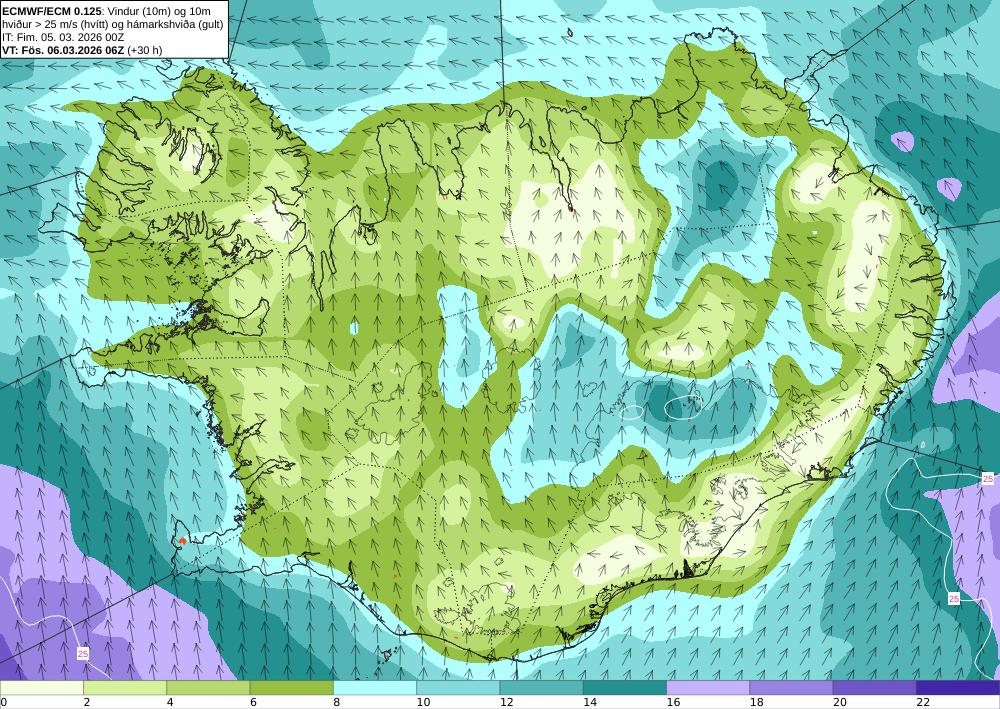This screenshot has height=709, width=1000.
Task: Click the 'ECMWF/ECM 0.125' model title text
Action: point(51,11)
